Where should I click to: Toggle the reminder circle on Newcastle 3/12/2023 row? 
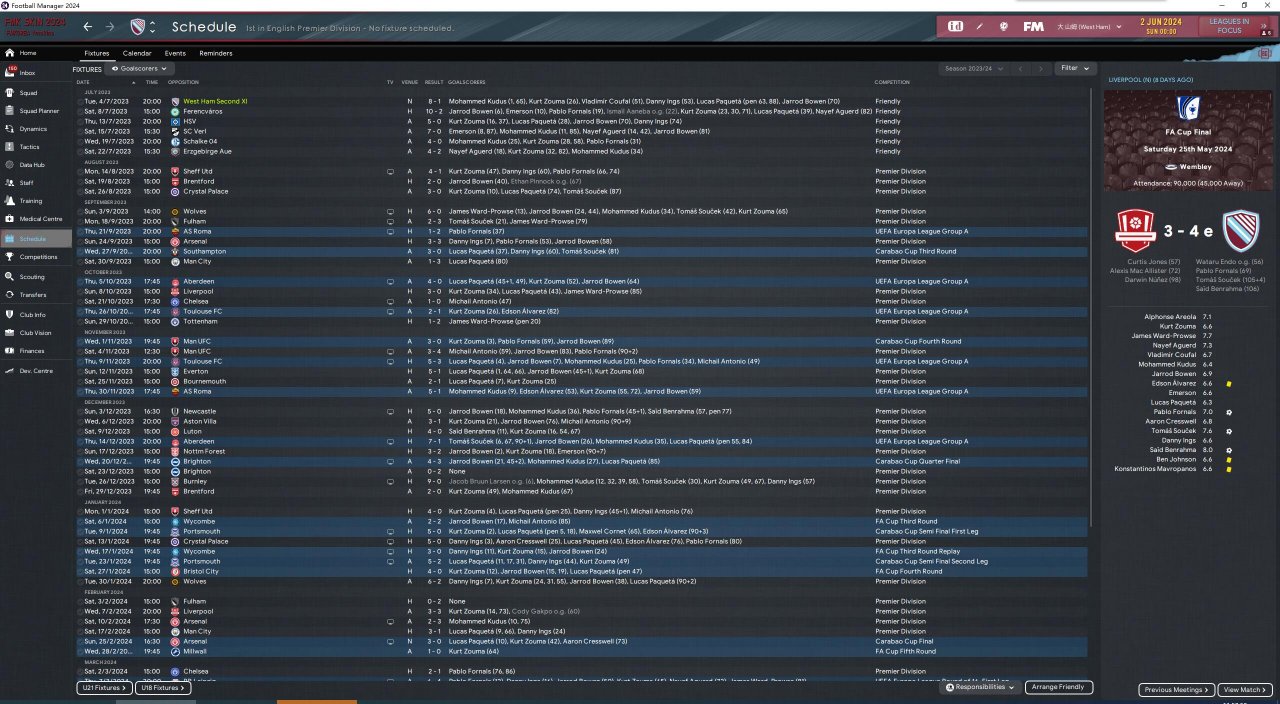[x=79, y=411]
